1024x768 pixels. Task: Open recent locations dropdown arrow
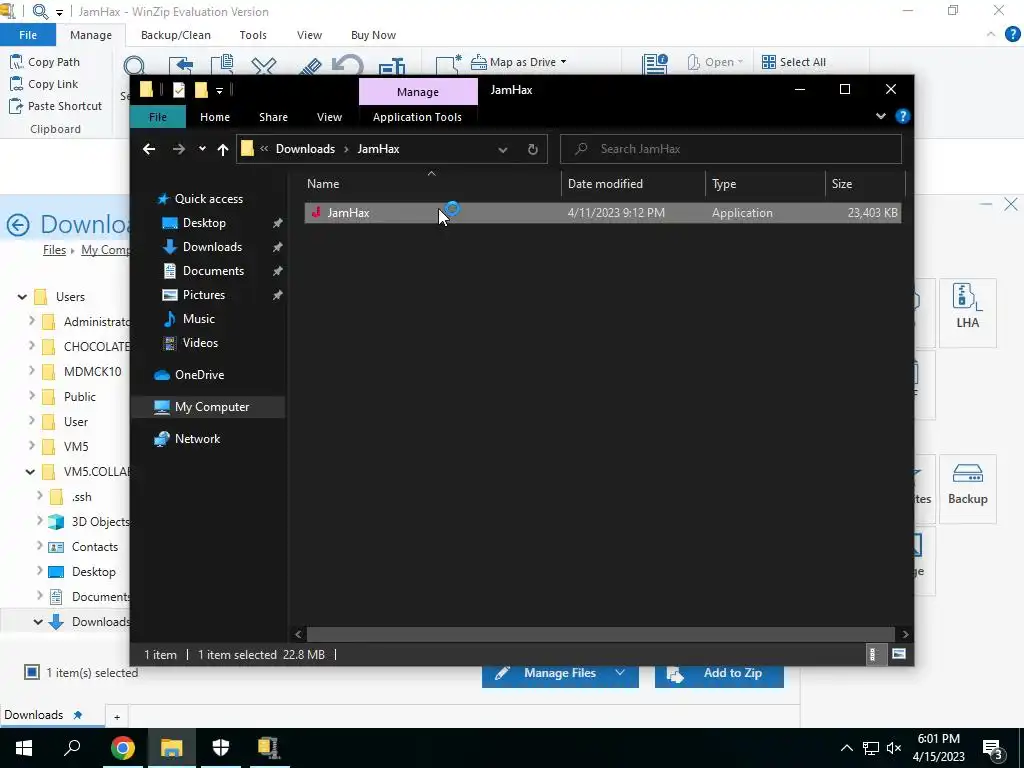pos(202,150)
